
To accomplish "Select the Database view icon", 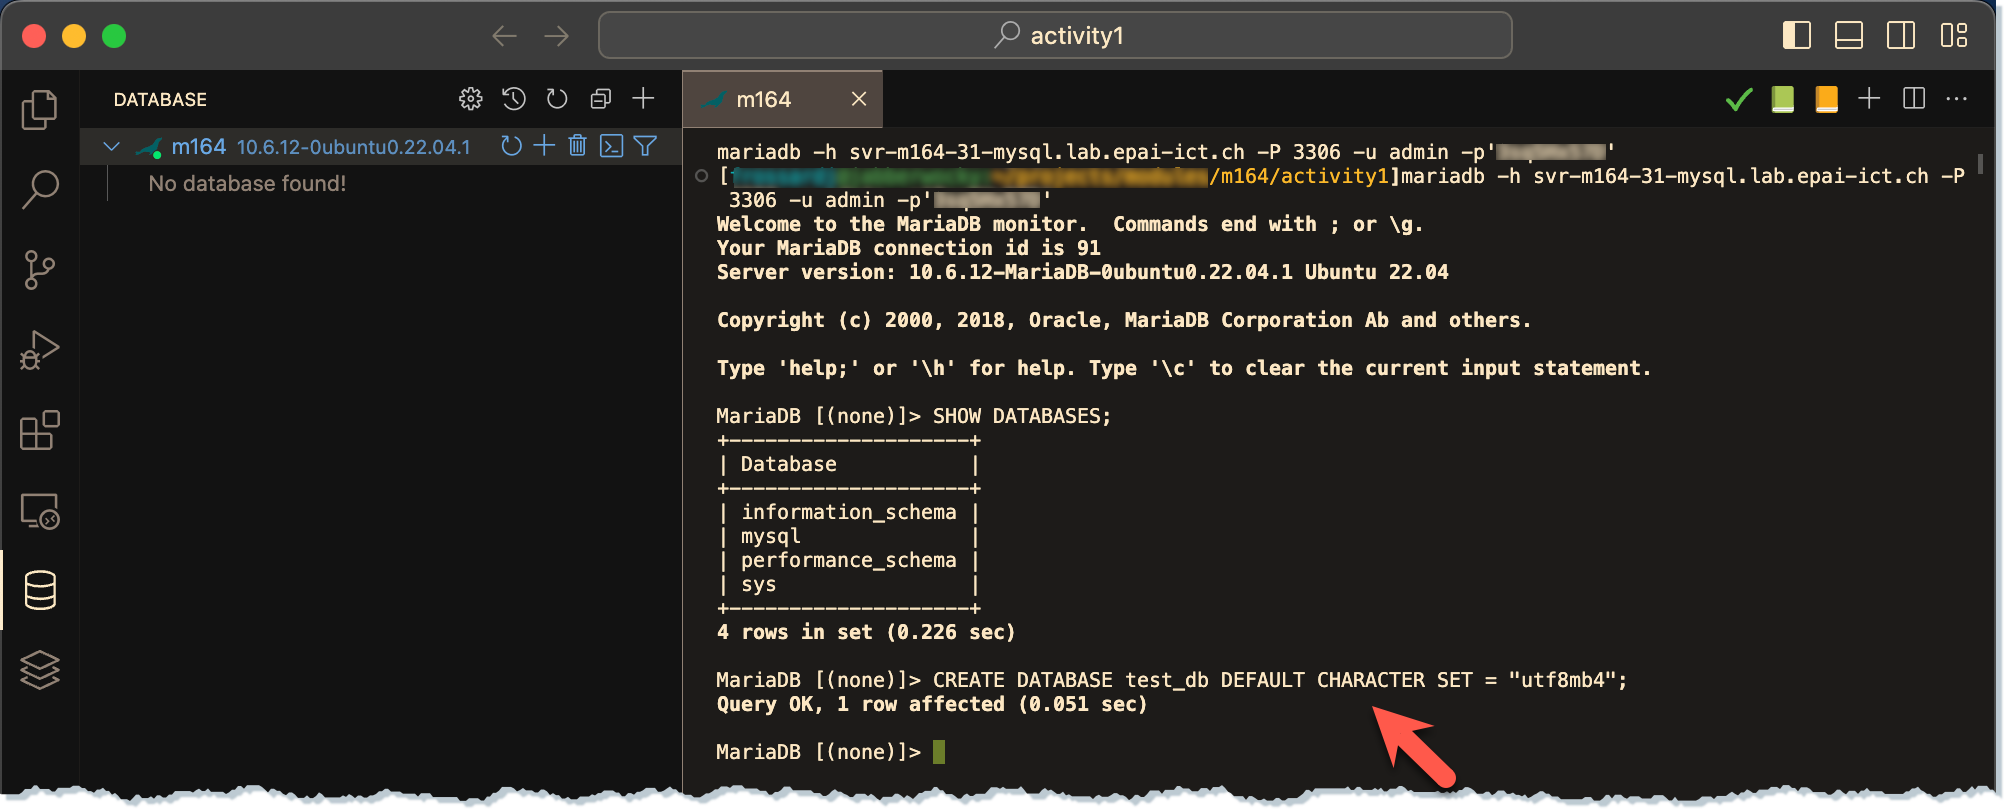I will (x=40, y=590).
